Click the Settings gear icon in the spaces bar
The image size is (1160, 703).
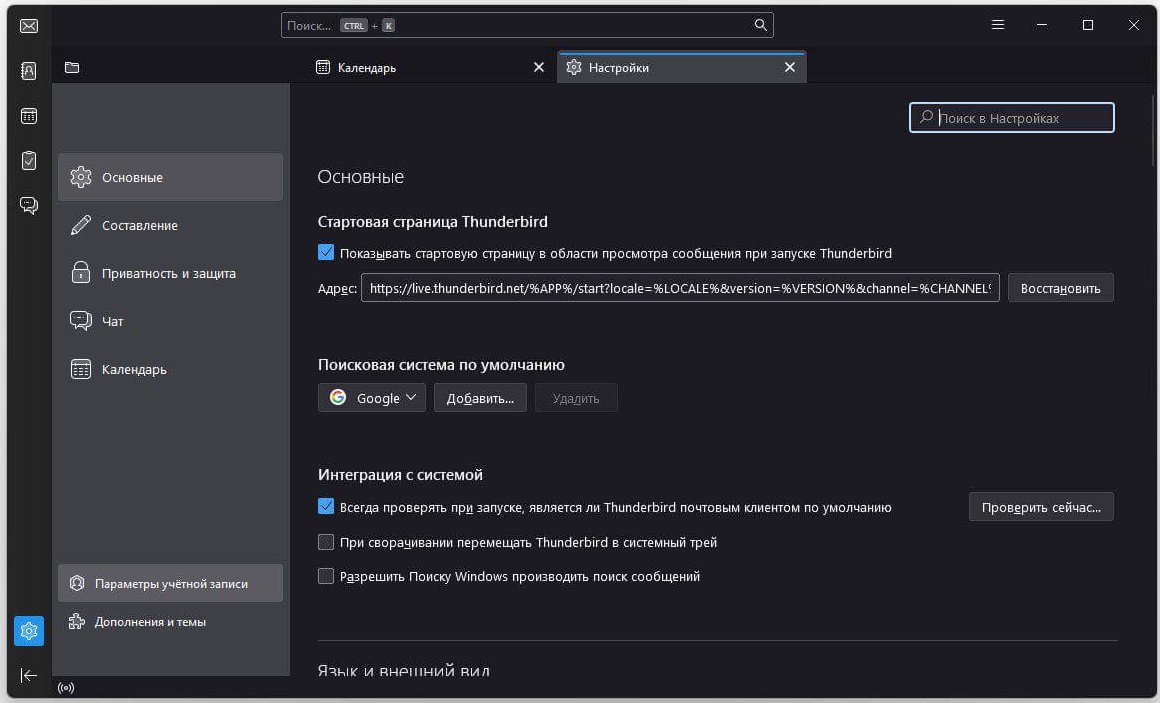click(29, 631)
